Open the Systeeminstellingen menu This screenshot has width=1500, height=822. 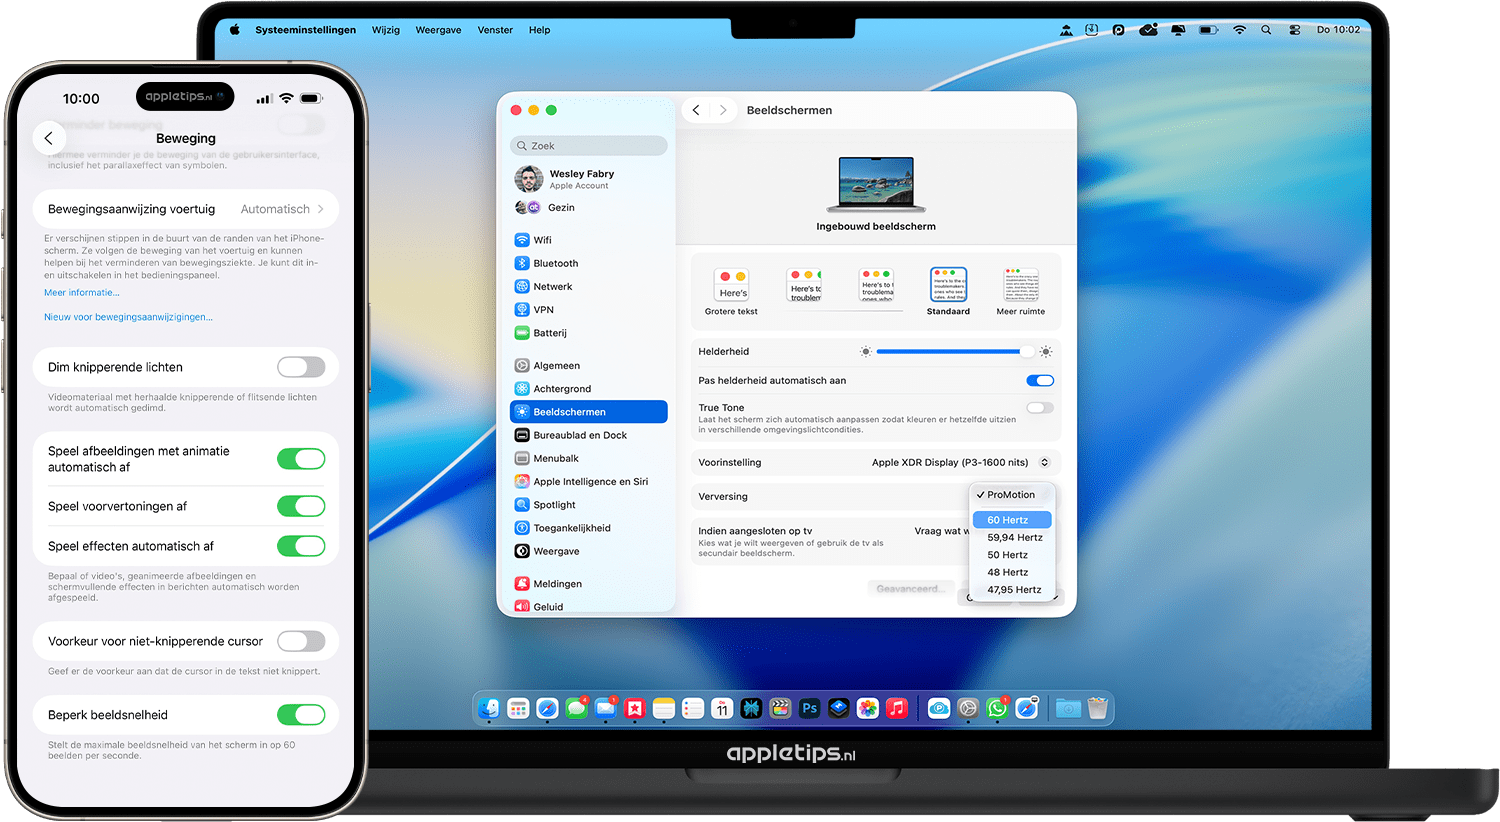coord(305,30)
